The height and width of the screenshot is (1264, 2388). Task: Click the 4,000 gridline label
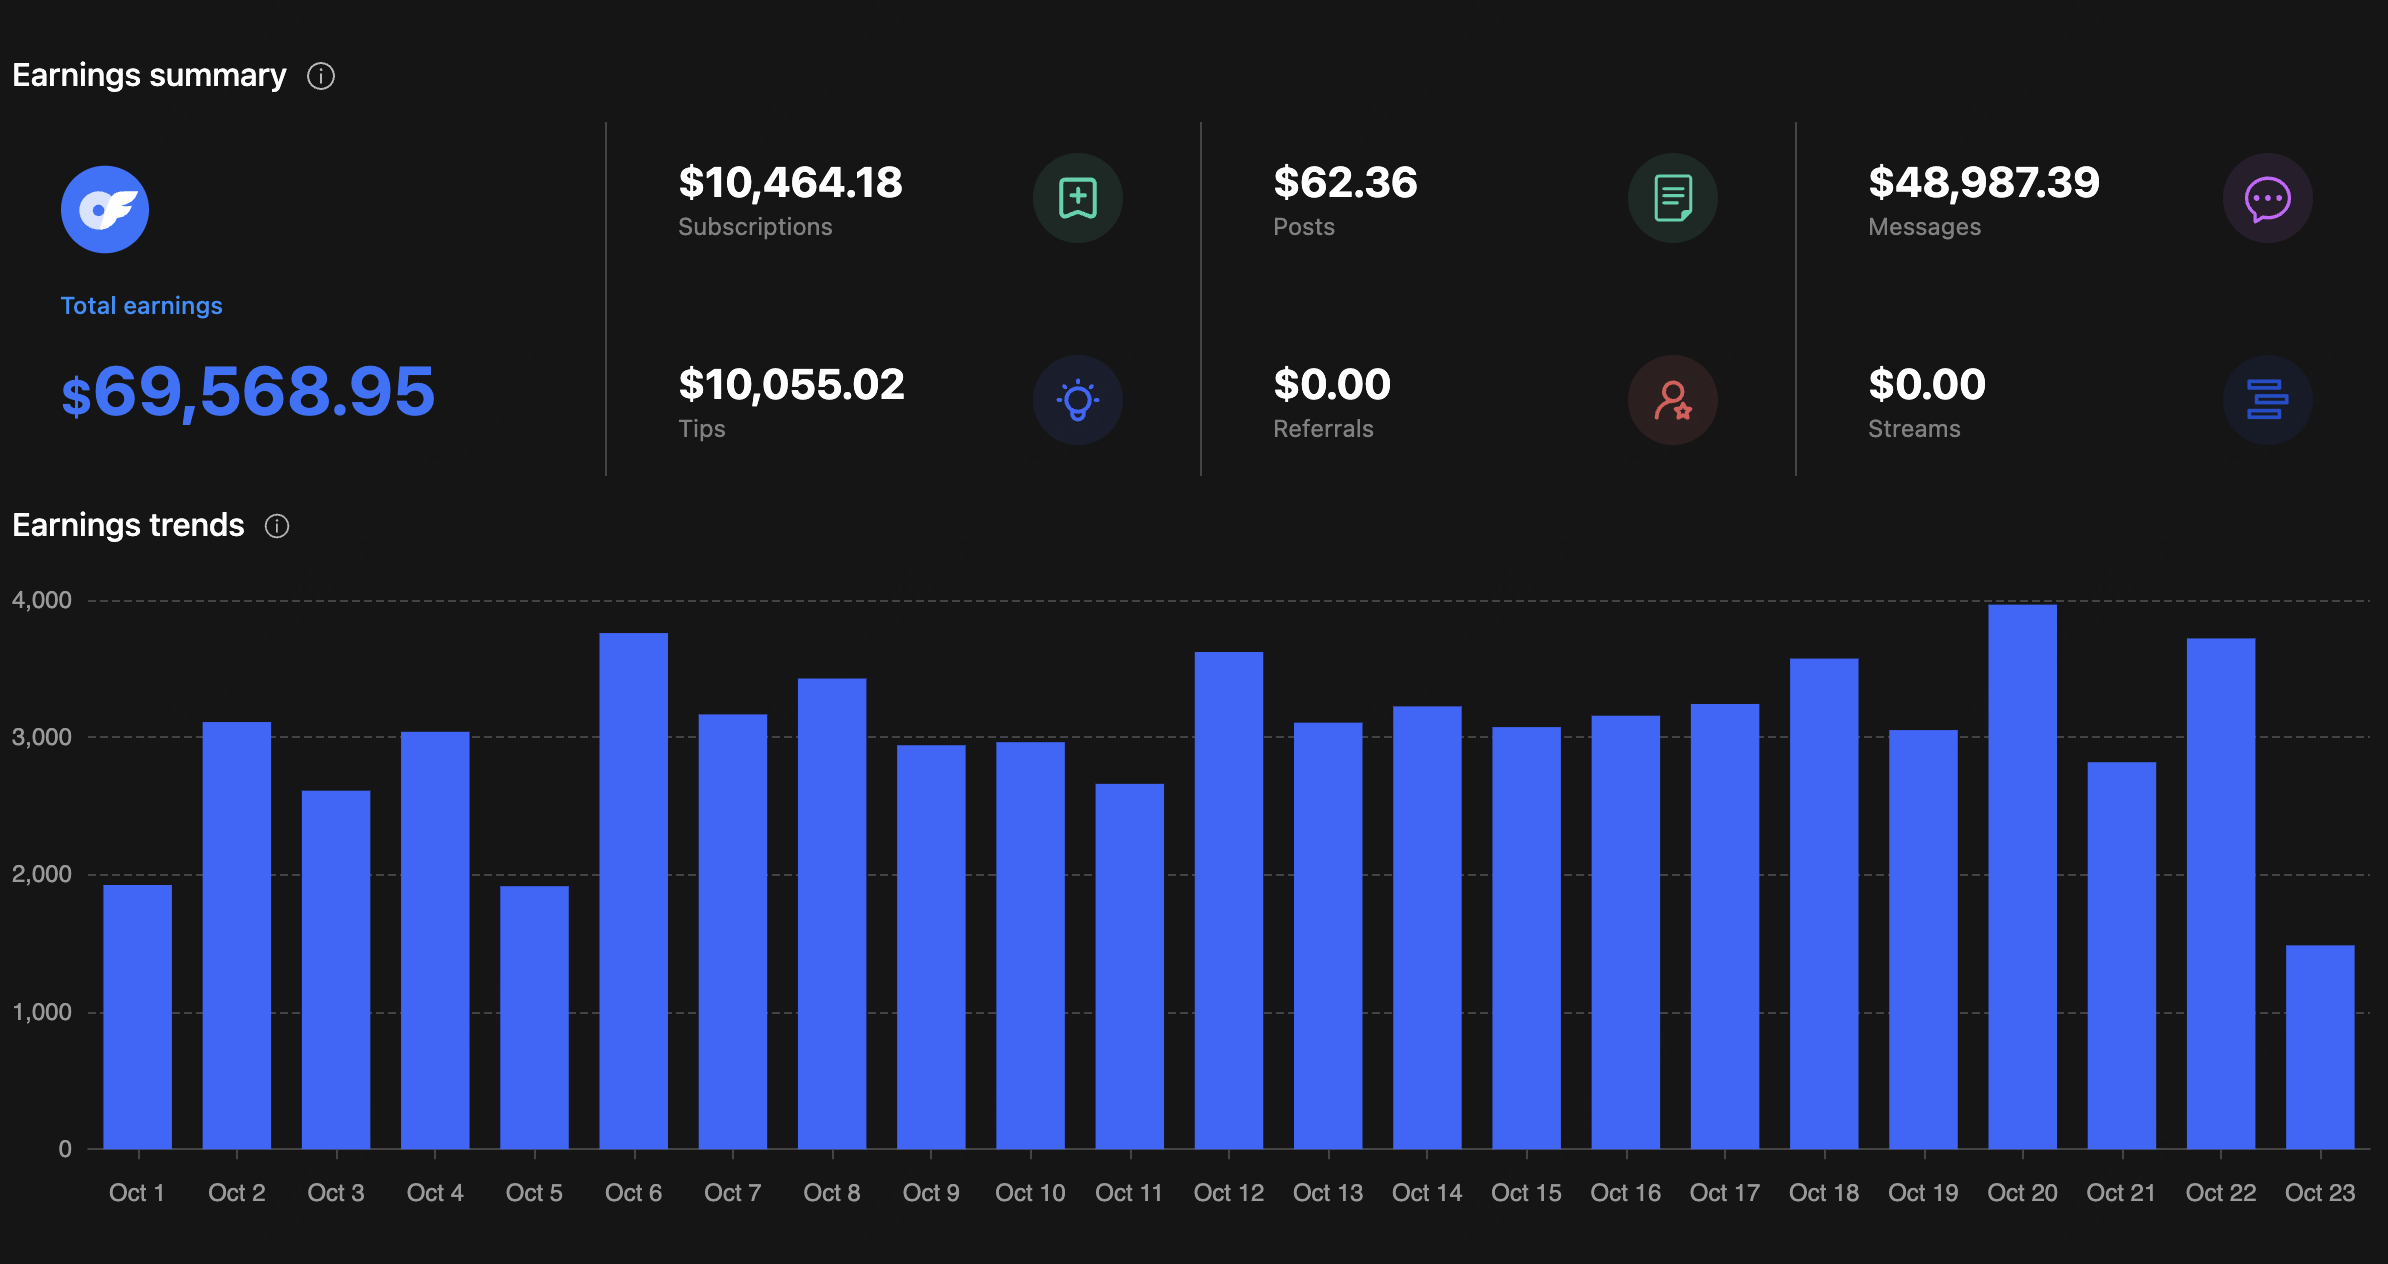click(x=42, y=600)
